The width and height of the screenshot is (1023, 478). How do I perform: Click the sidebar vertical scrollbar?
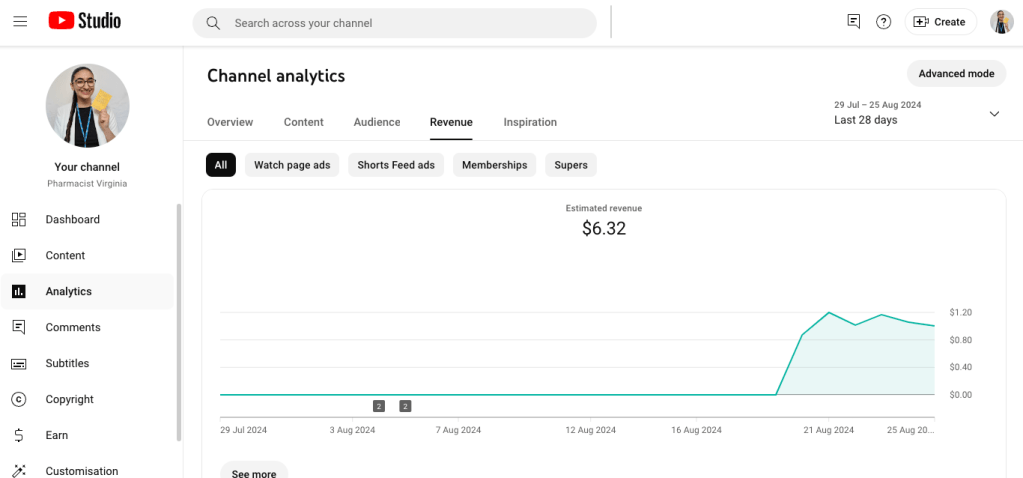pyautogui.click(x=179, y=323)
